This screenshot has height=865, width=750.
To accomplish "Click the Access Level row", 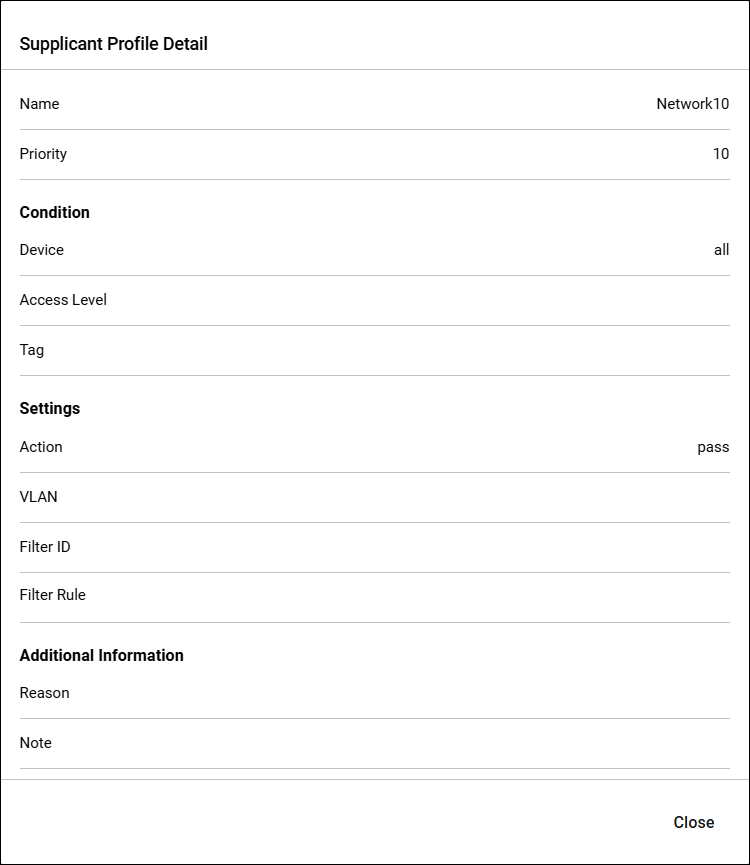I will (x=374, y=300).
